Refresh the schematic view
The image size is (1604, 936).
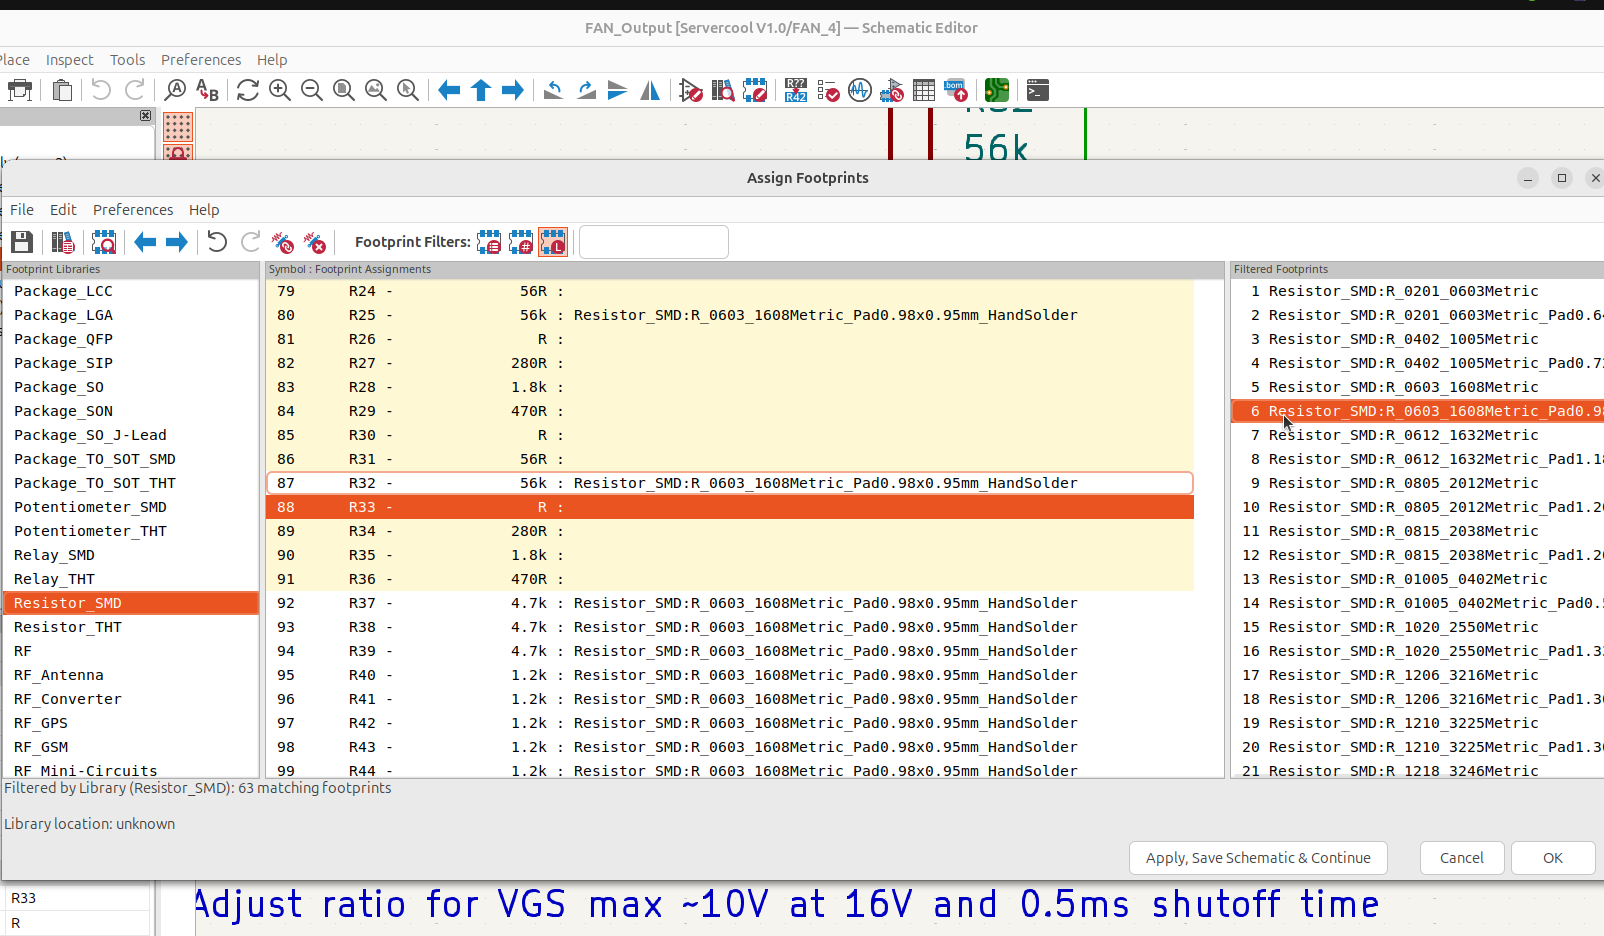click(248, 91)
